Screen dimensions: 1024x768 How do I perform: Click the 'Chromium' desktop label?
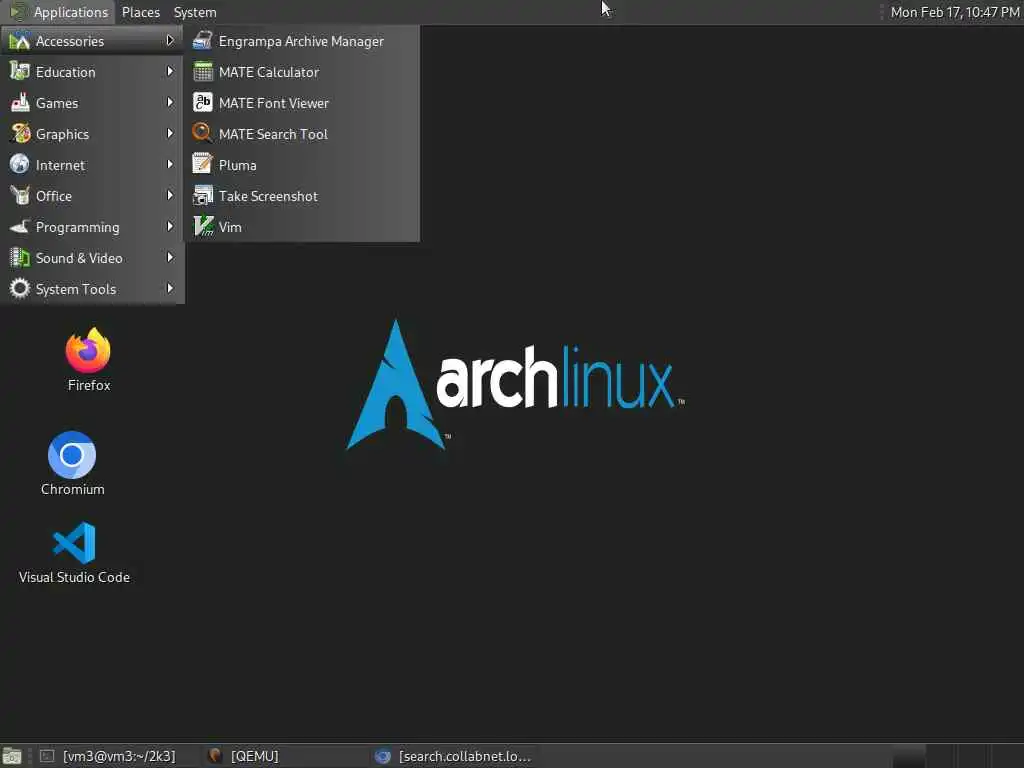point(72,489)
